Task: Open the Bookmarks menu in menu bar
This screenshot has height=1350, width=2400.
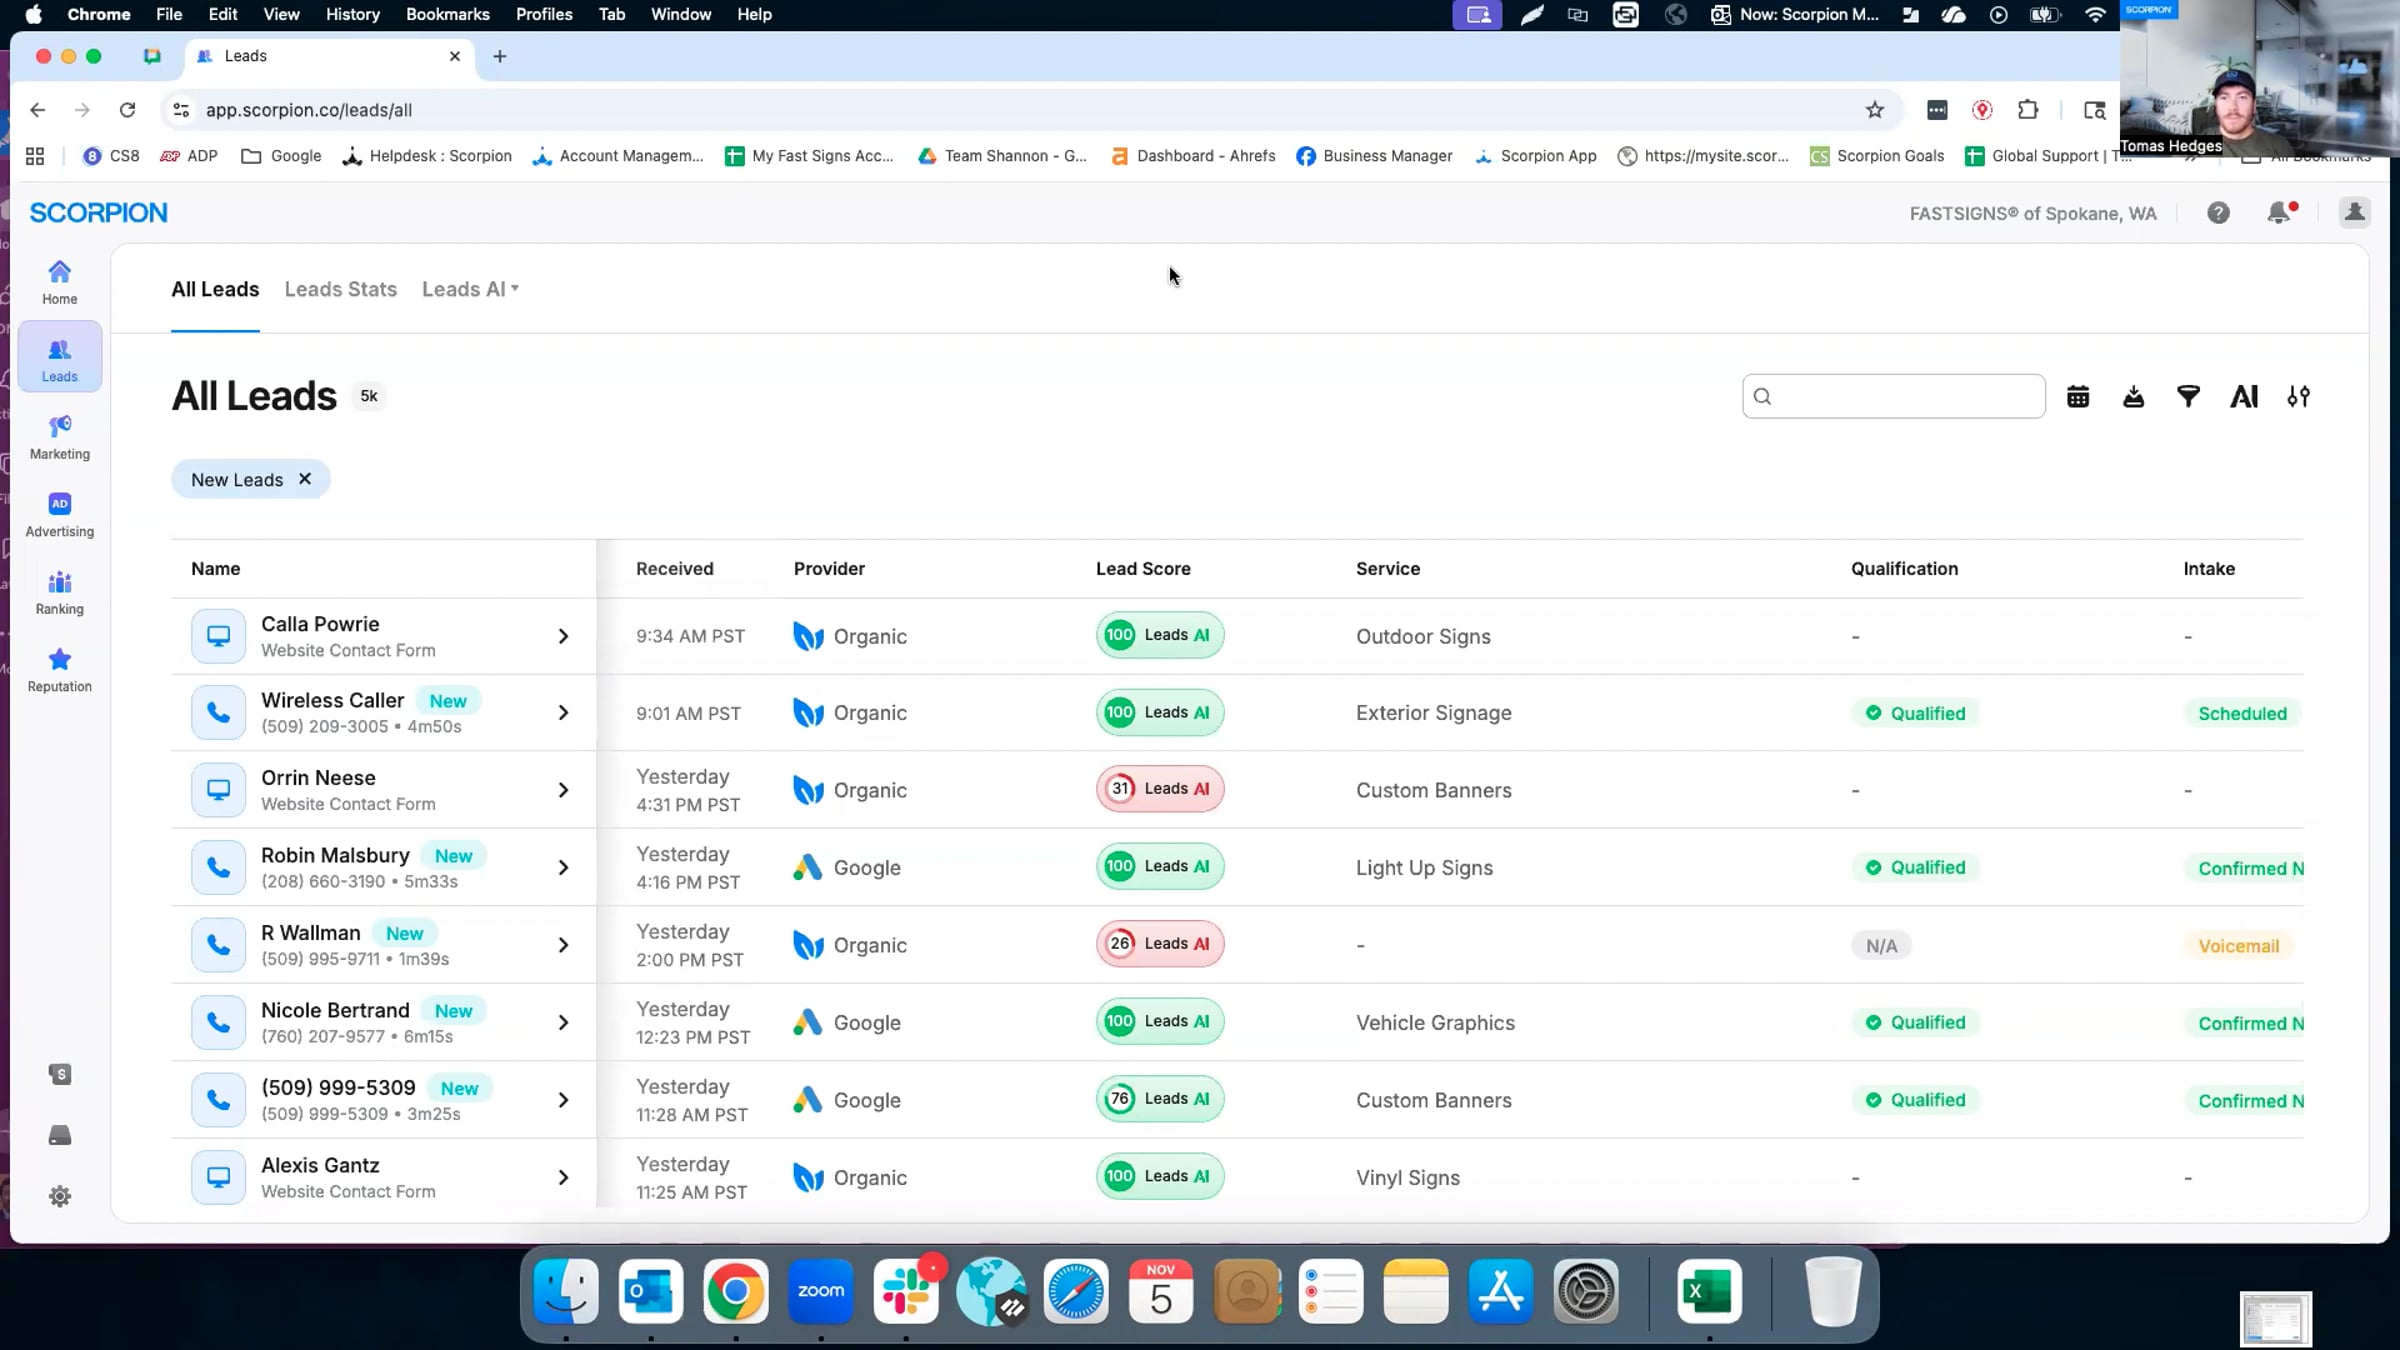Action: [447, 14]
